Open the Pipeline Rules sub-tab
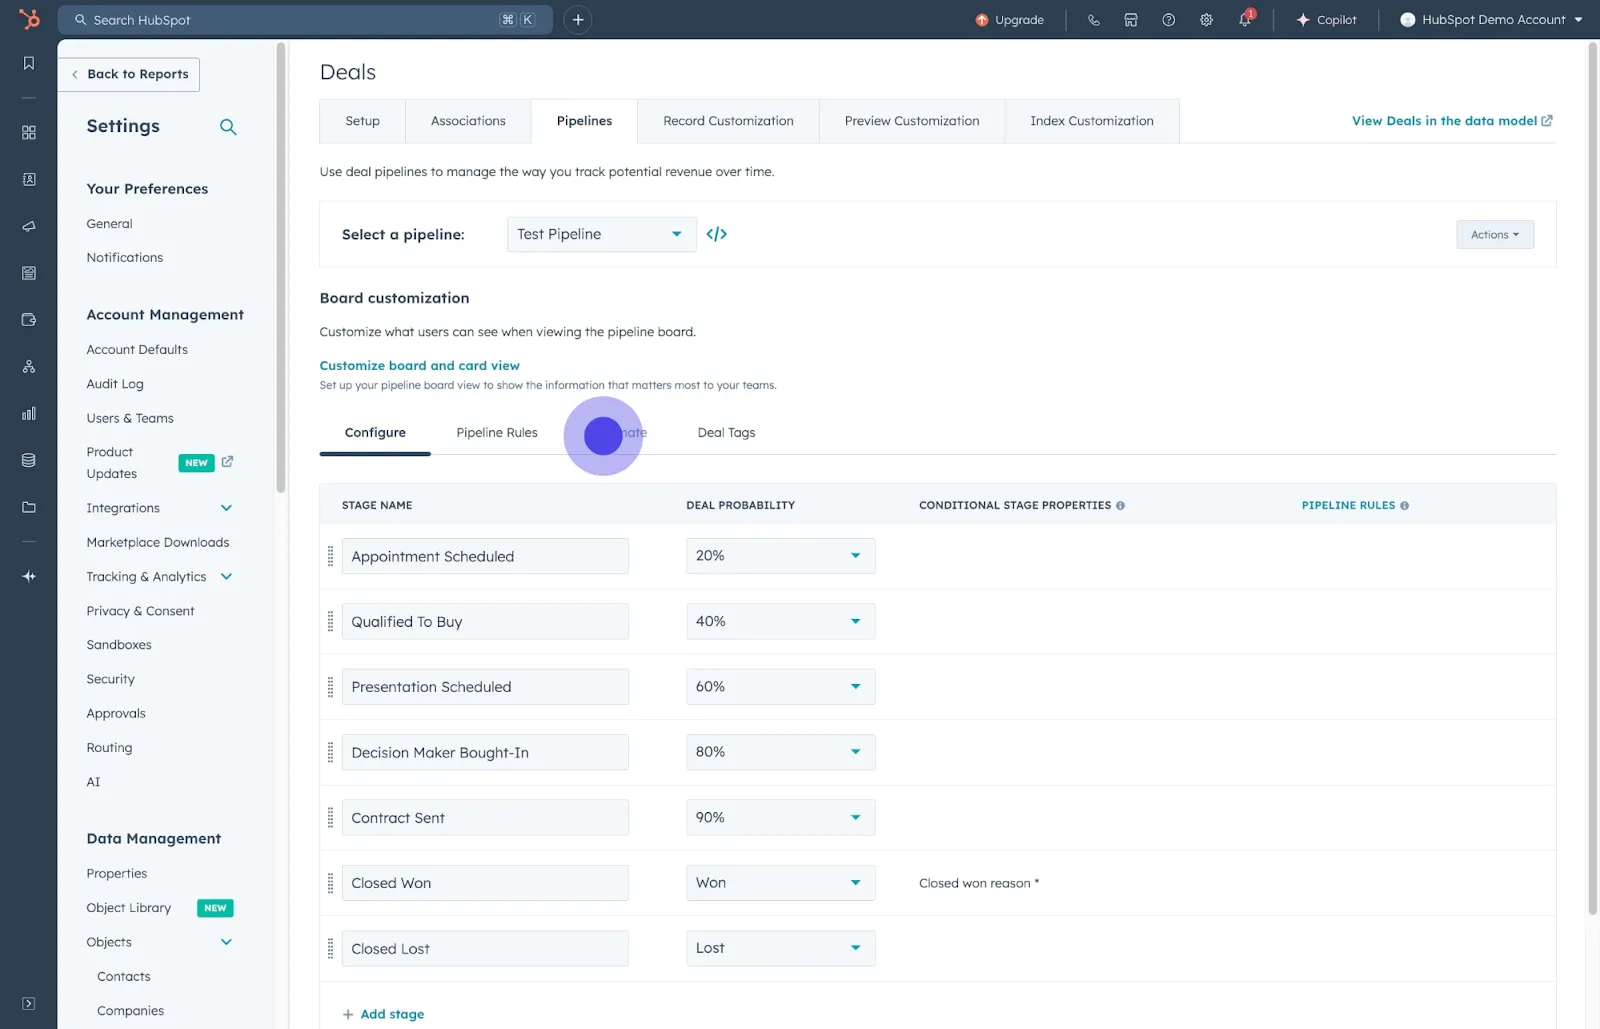This screenshot has width=1600, height=1029. 497,433
